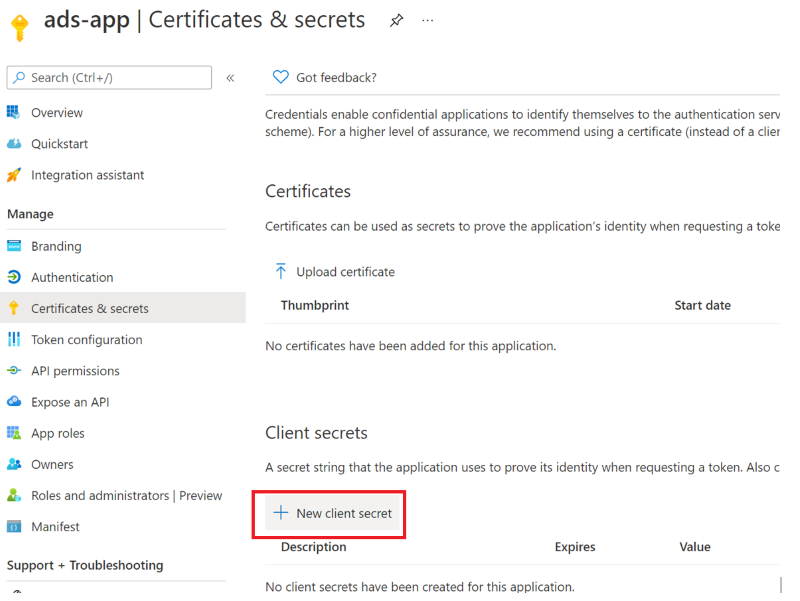
Task: Click the 'No certificates have been added' message
Action: 411,346
